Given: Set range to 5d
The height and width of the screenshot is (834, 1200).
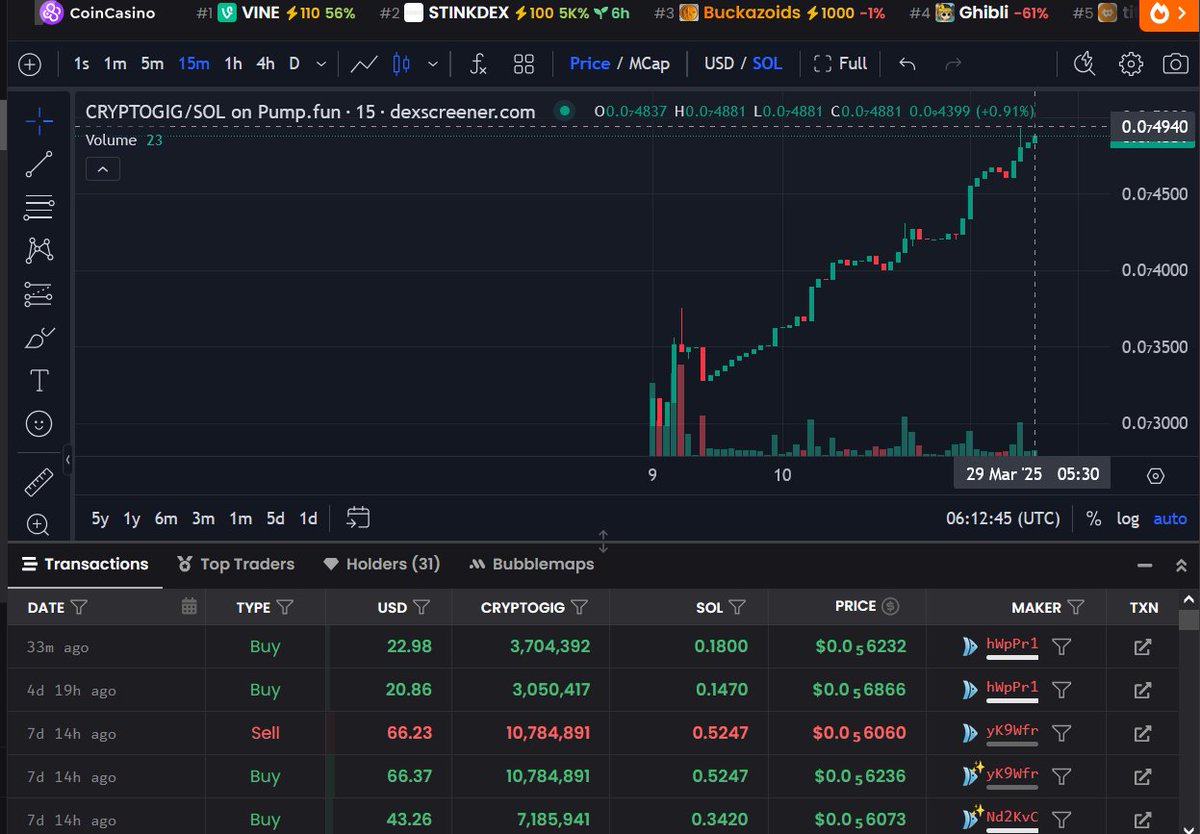Looking at the screenshot, I should (275, 518).
